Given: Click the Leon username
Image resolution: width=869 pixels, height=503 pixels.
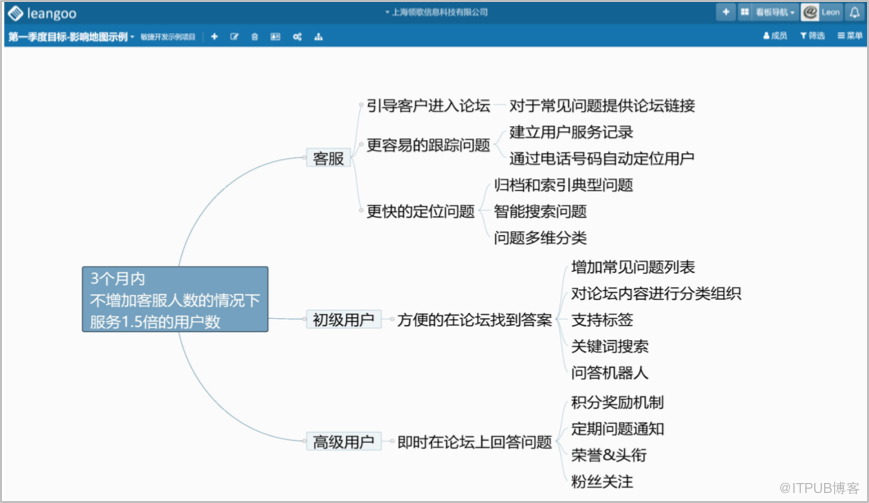Looking at the screenshot, I should coord(831,12).
